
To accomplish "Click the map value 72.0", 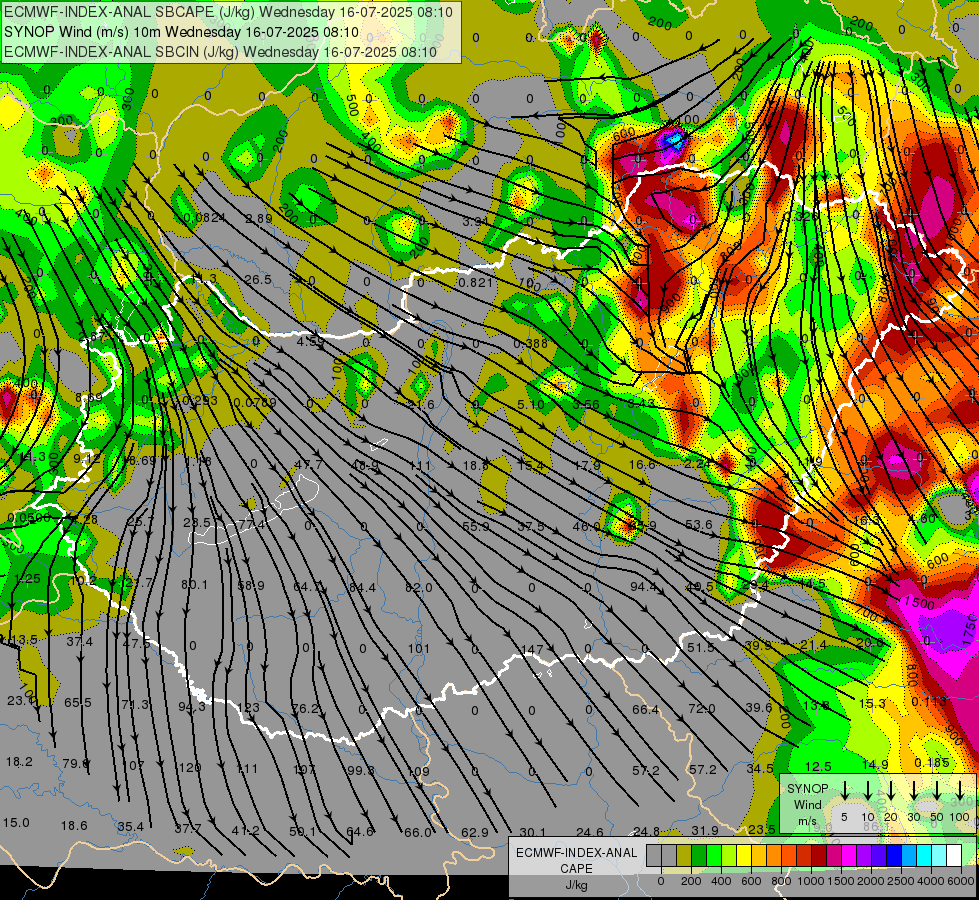I will pos(702,709).
